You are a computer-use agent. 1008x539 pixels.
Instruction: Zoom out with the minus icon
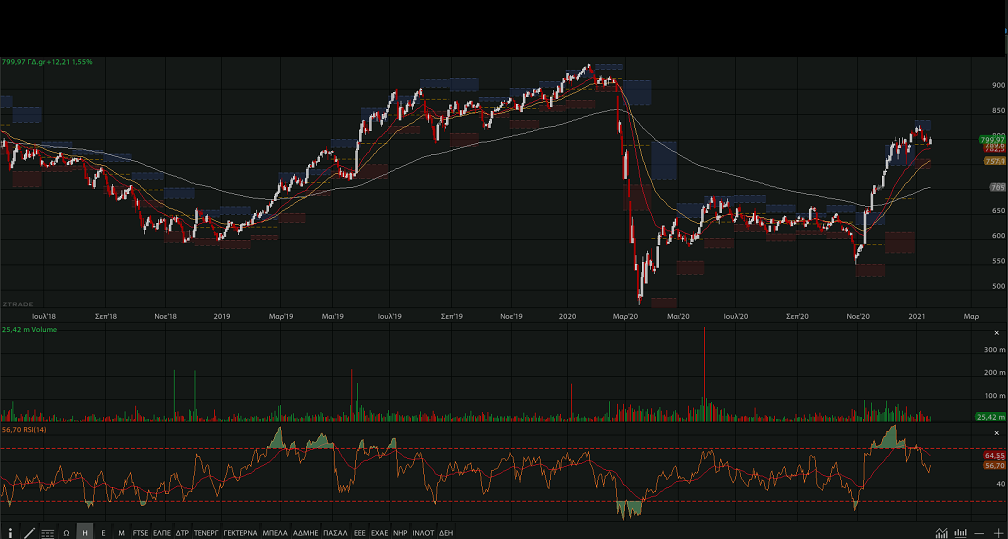(x=979, y=533)
